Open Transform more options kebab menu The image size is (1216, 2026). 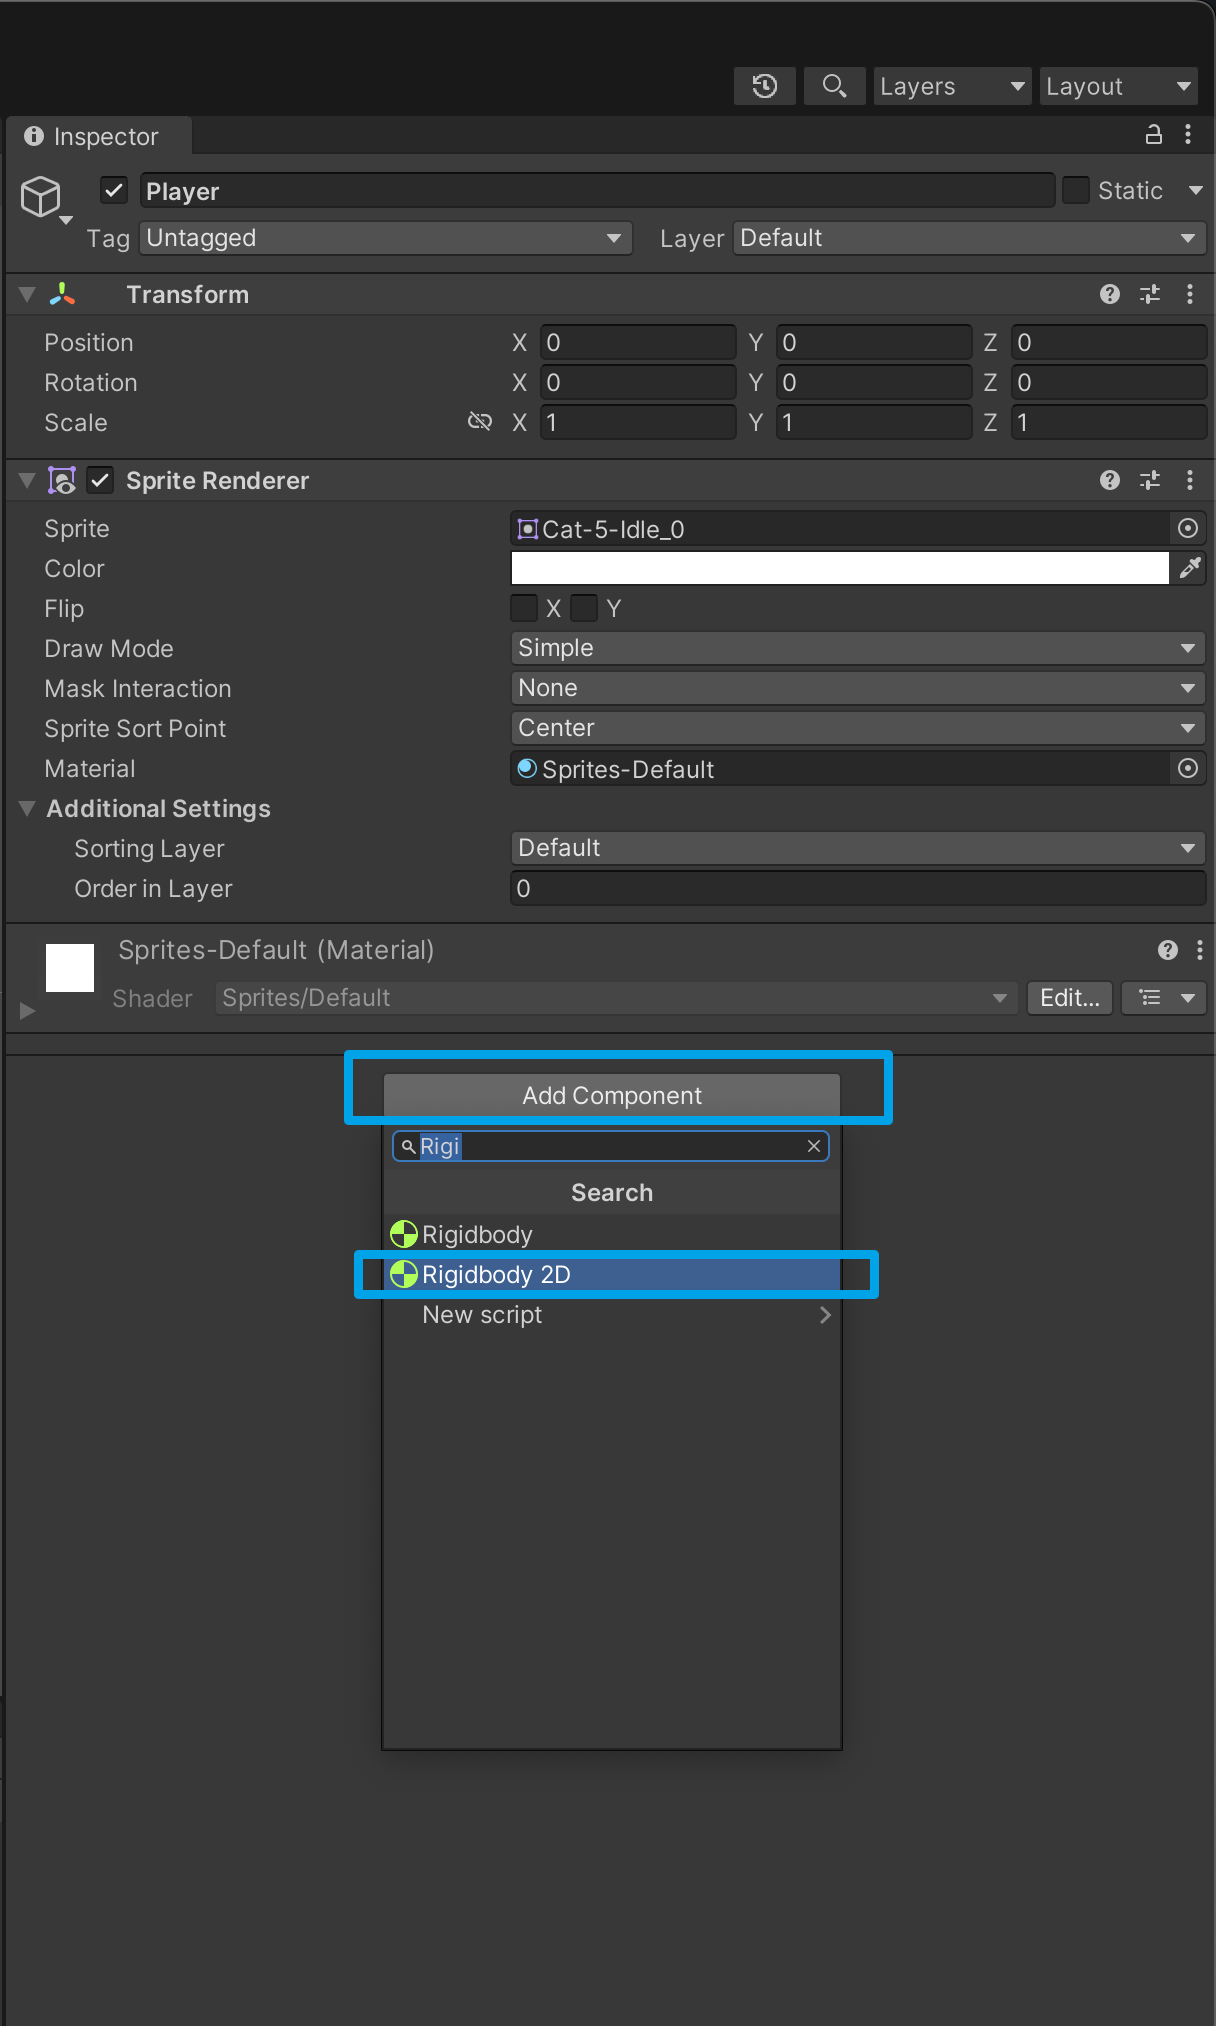click(1189, 294)
